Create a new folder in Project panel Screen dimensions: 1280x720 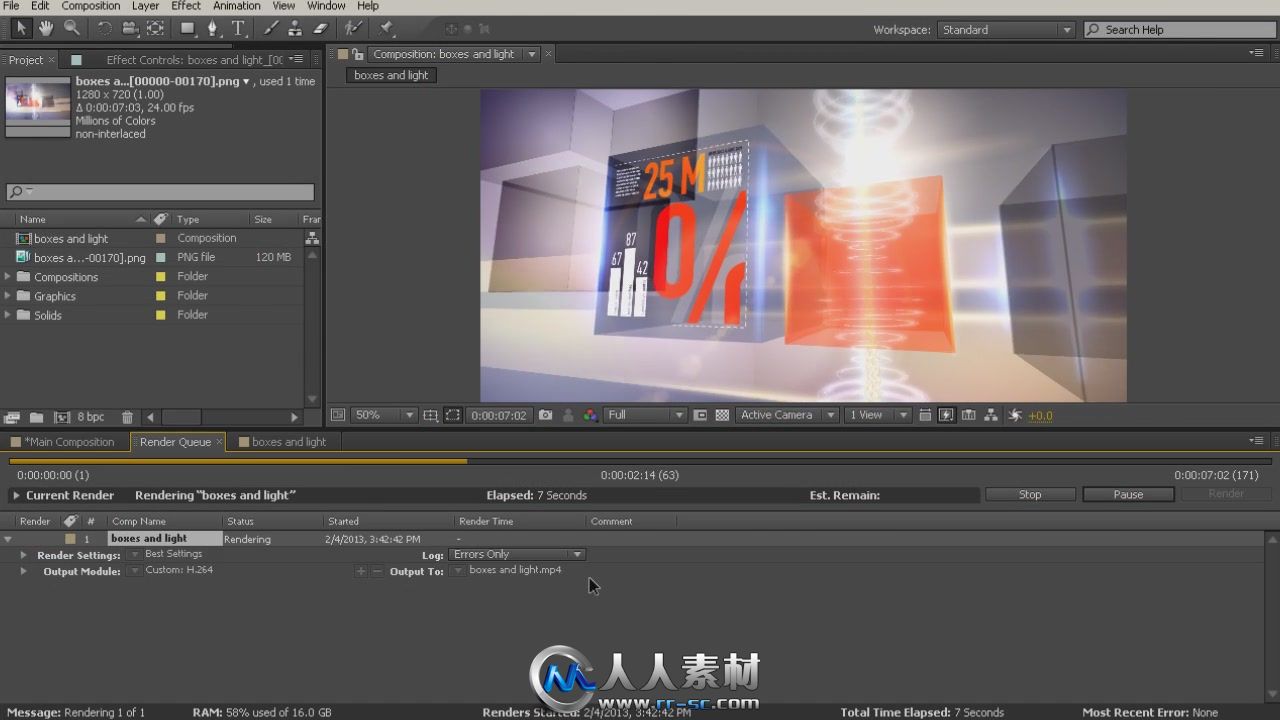pos(36,417)
